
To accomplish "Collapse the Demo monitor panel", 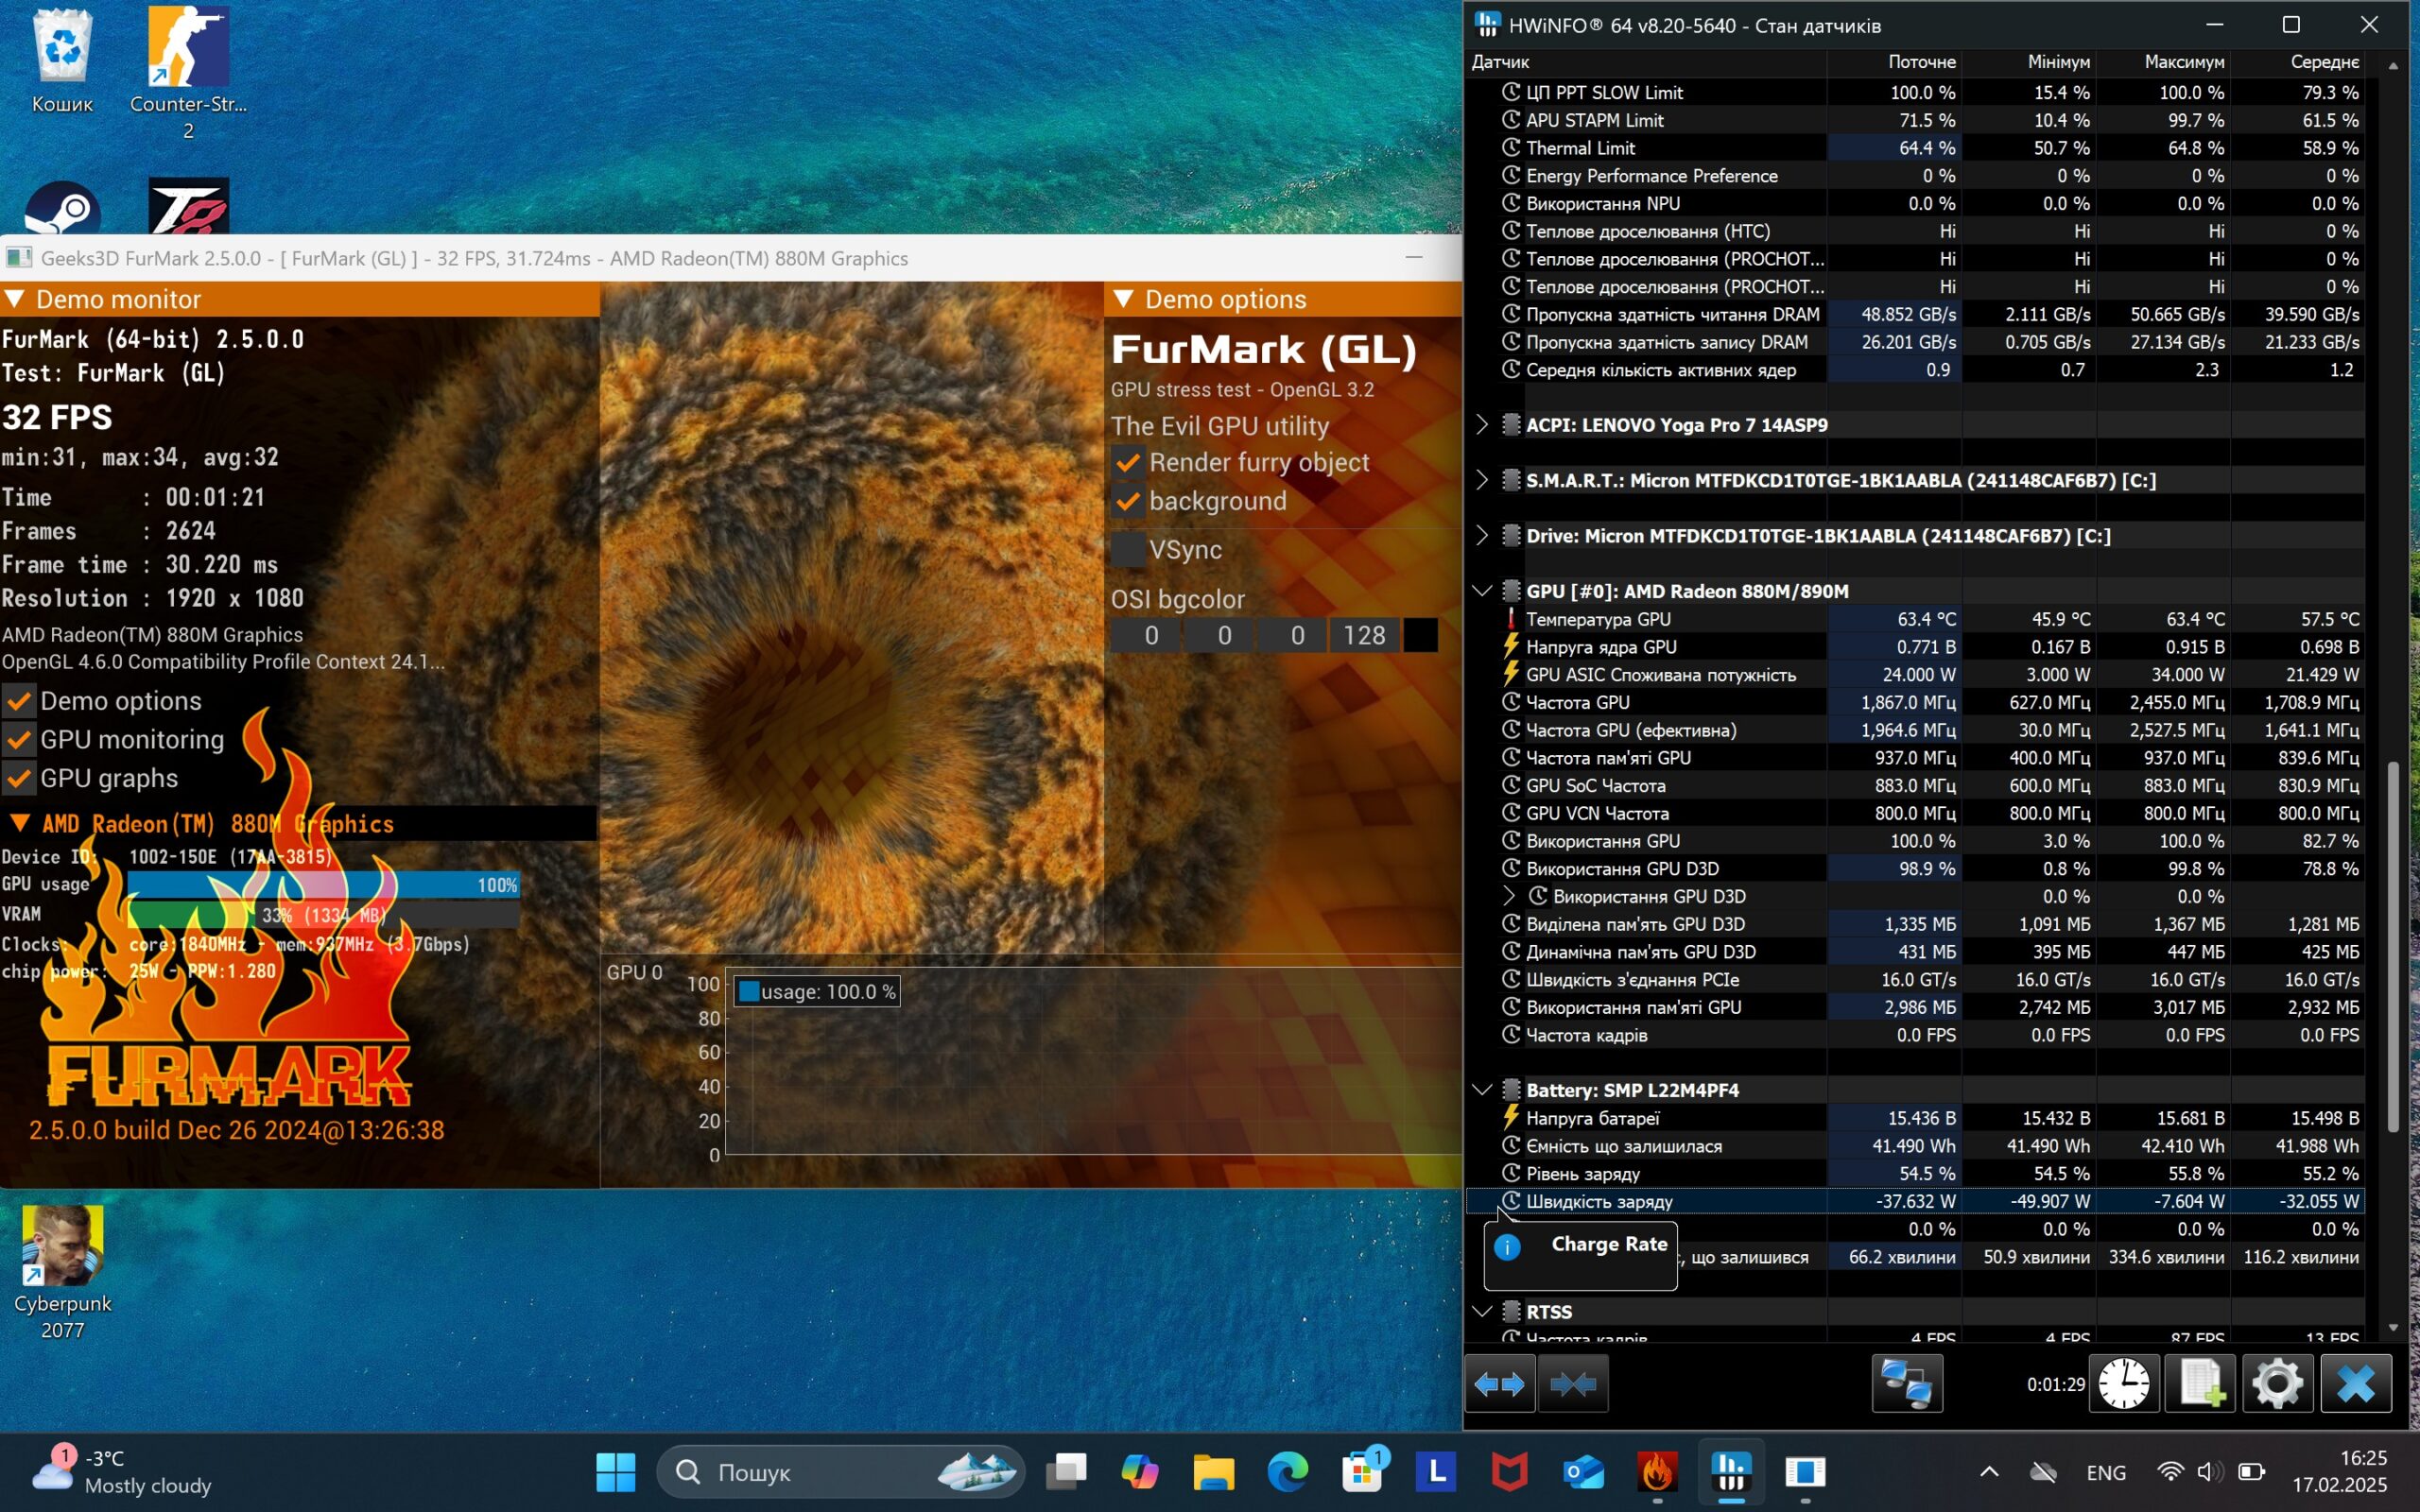I will [15, 299].
